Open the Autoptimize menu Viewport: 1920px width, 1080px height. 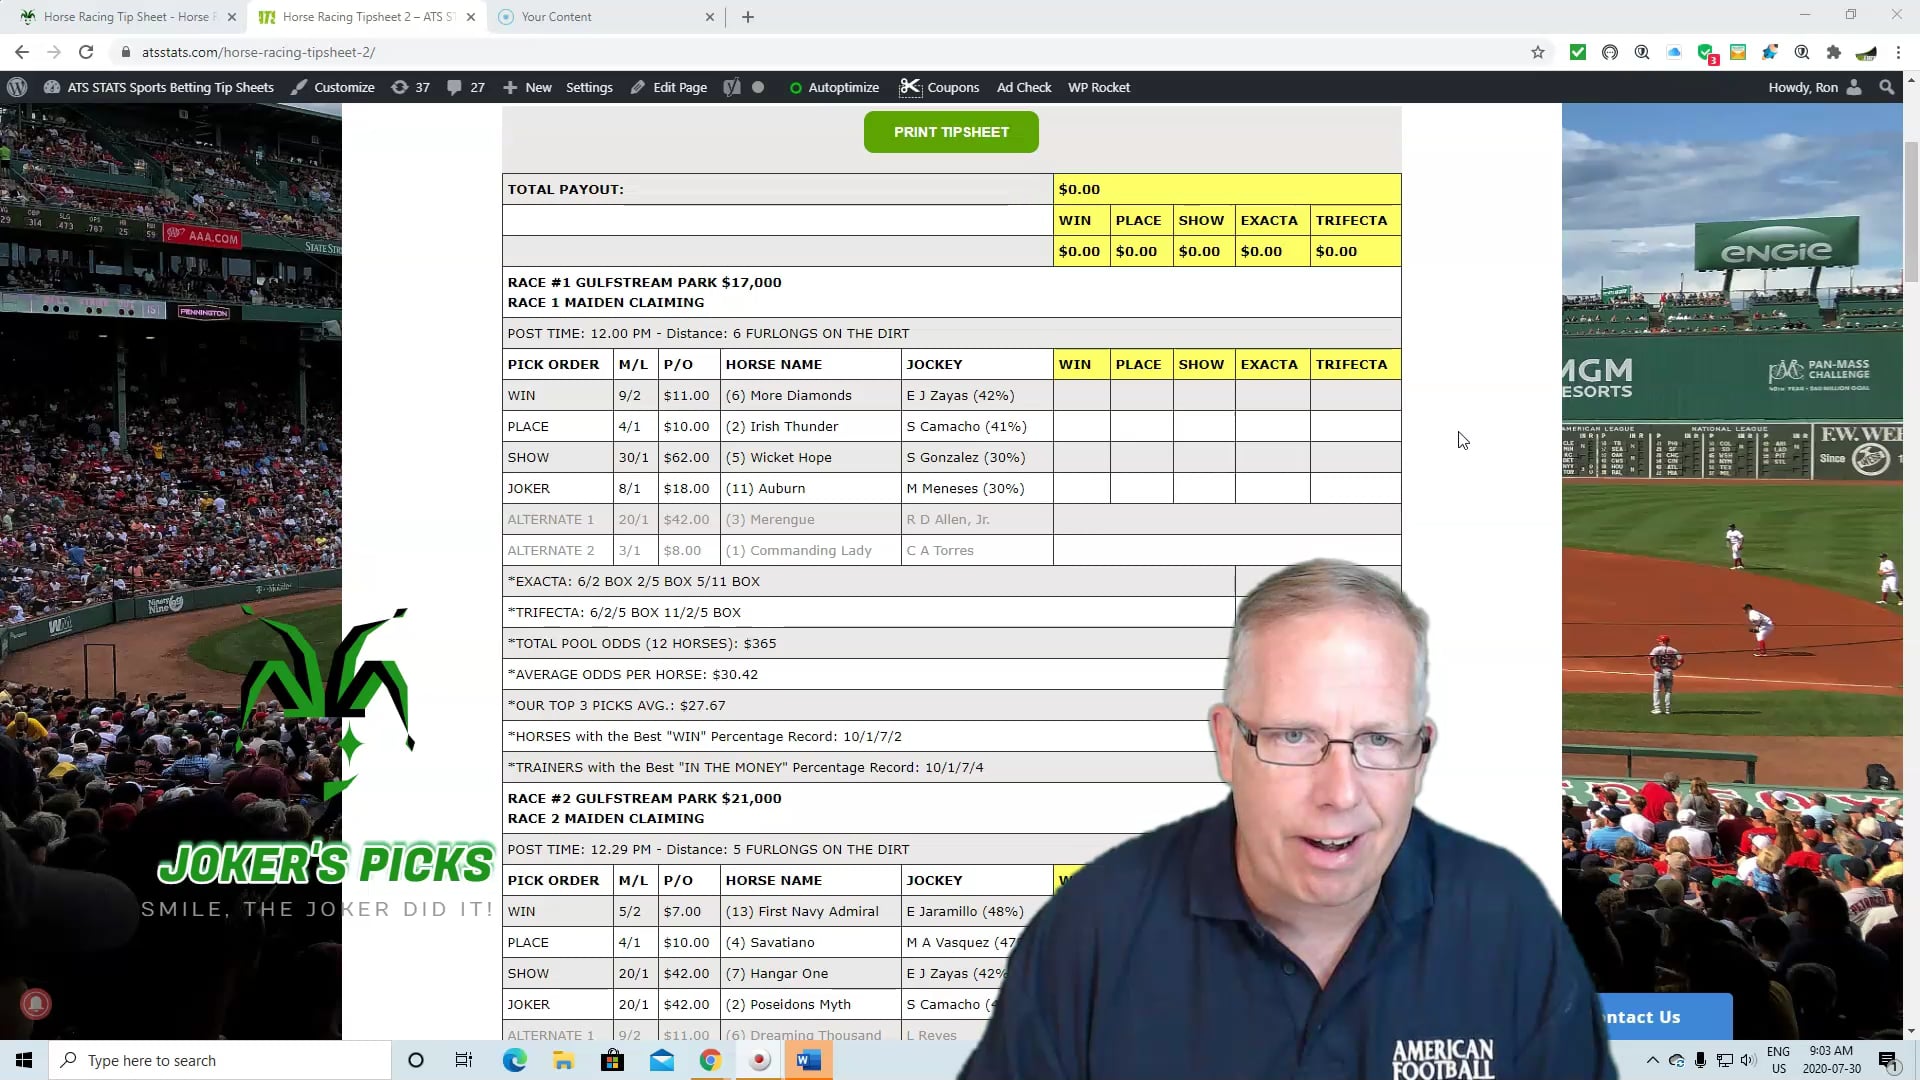click(x=834, y=87)
